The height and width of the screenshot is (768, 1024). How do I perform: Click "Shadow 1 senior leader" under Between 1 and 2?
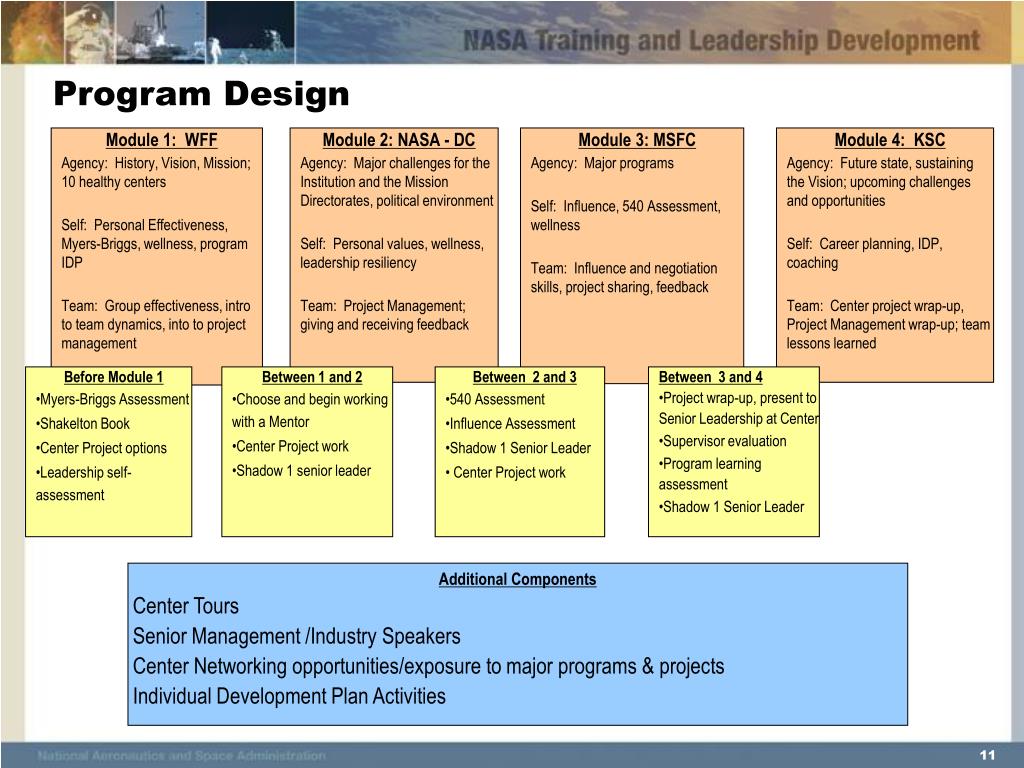click(302, 471)
